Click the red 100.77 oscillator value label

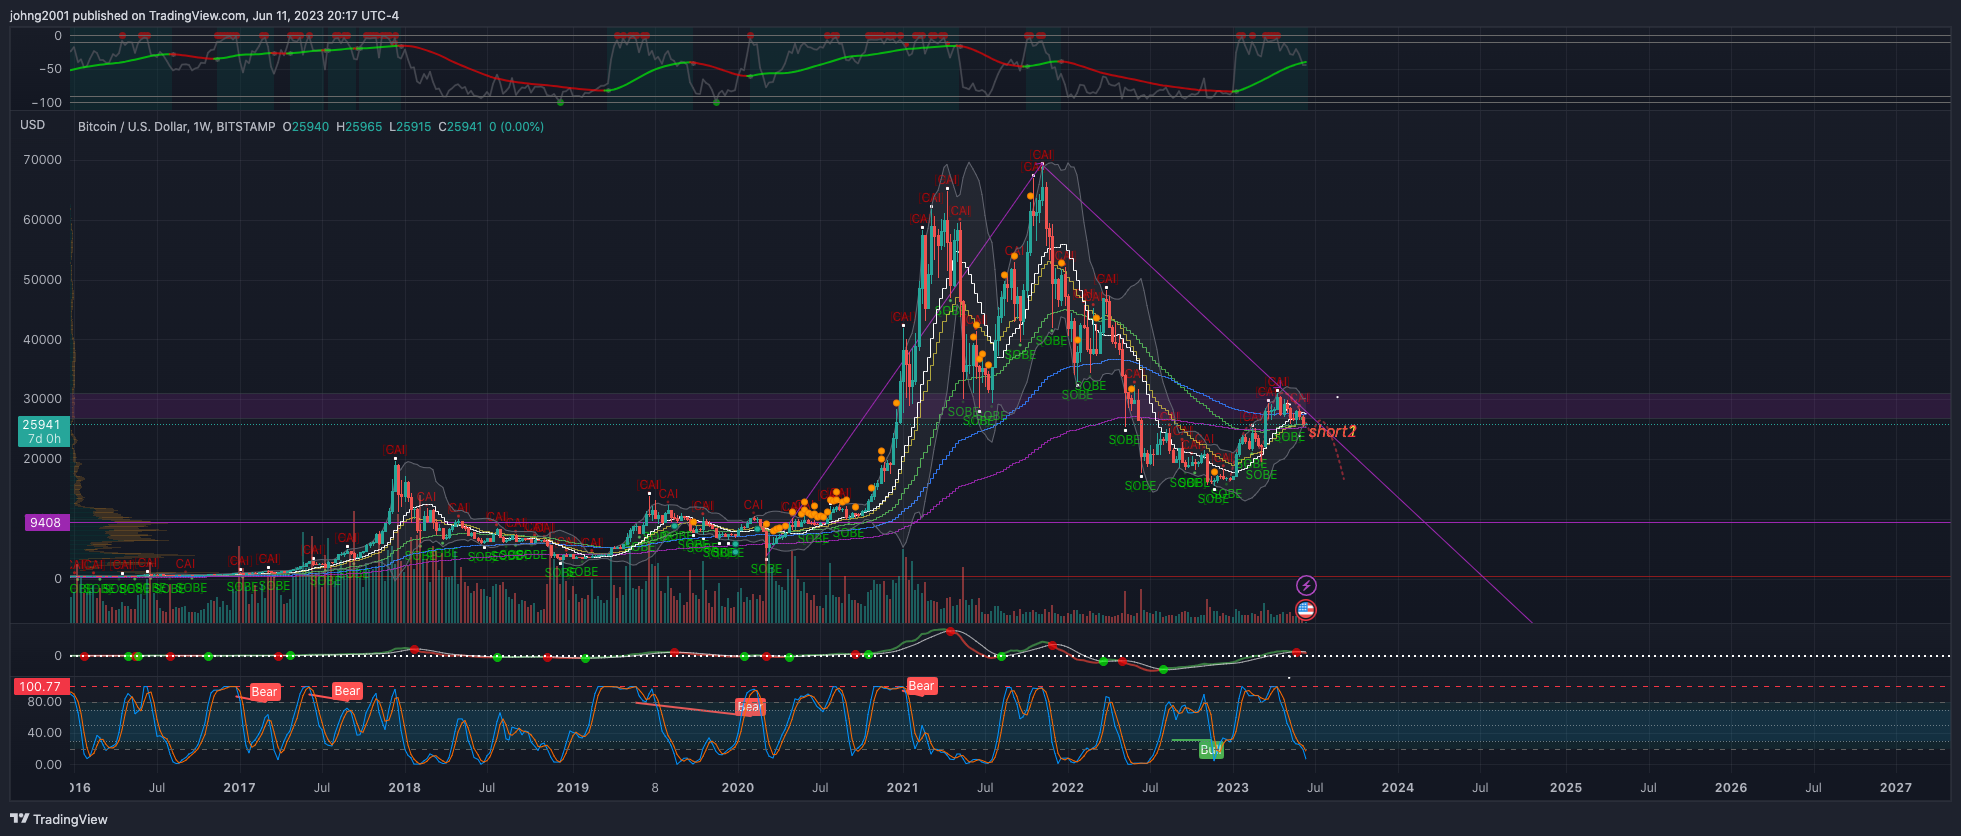point(41,687)
